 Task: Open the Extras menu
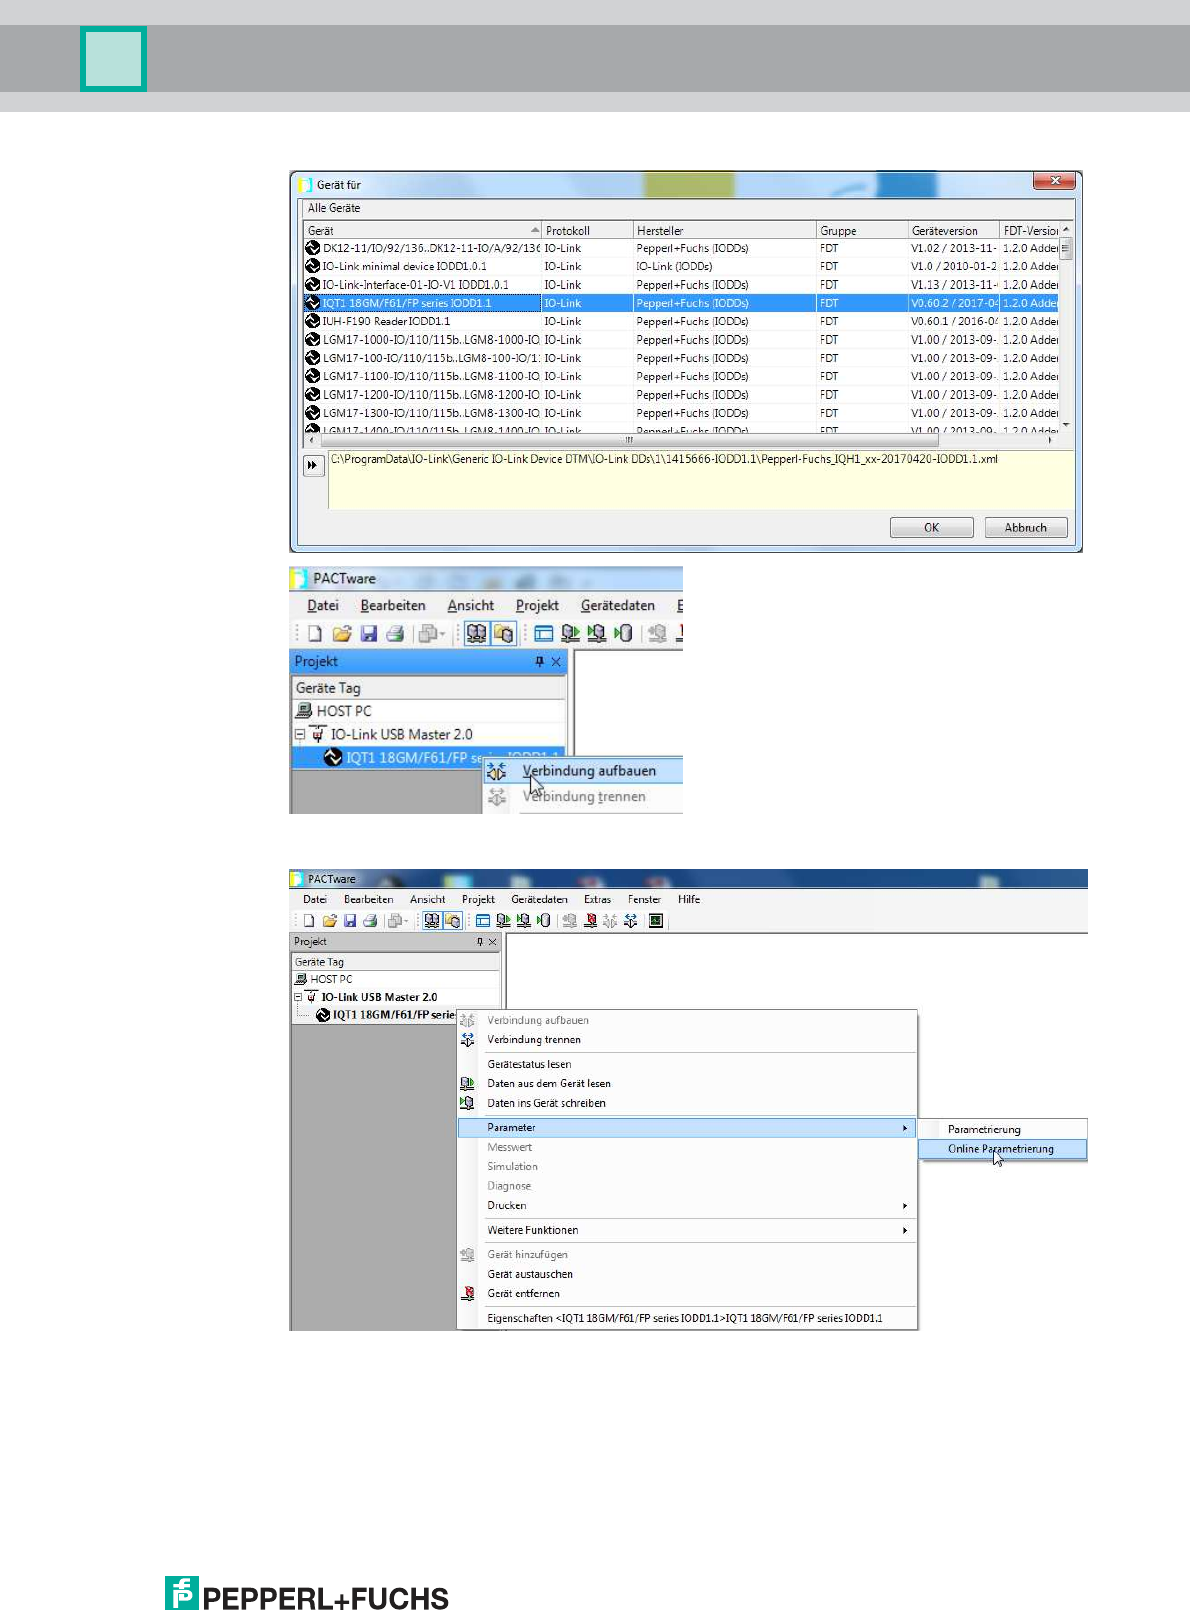pyautogui.click(x=597, y=899)
